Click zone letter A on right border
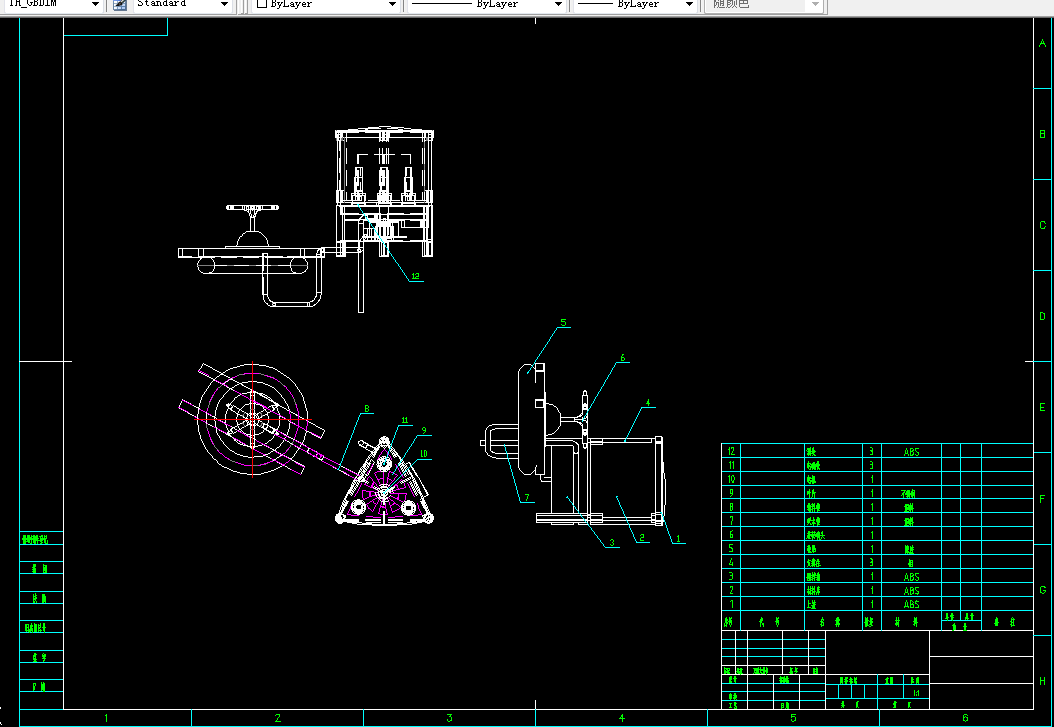The width and height of the screenshot is (1054, 727). point(1043,43)
